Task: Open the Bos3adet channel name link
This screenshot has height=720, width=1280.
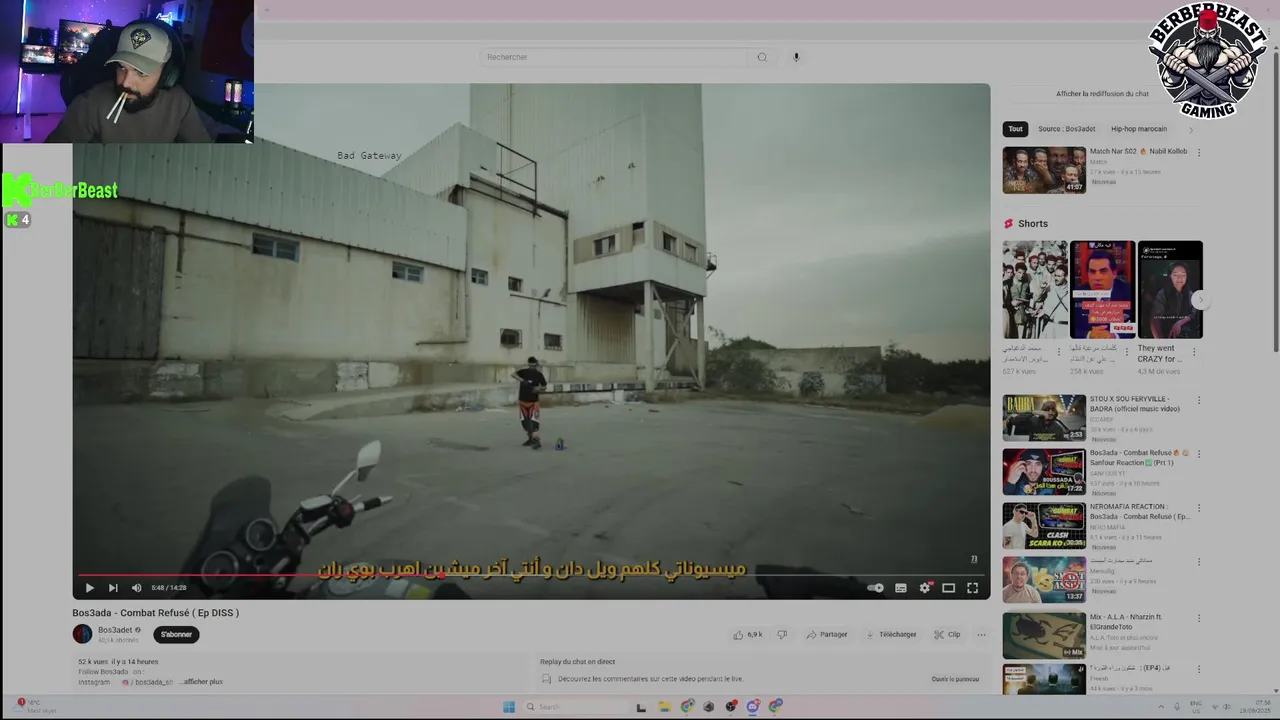Action: click(x=115, y=630)
